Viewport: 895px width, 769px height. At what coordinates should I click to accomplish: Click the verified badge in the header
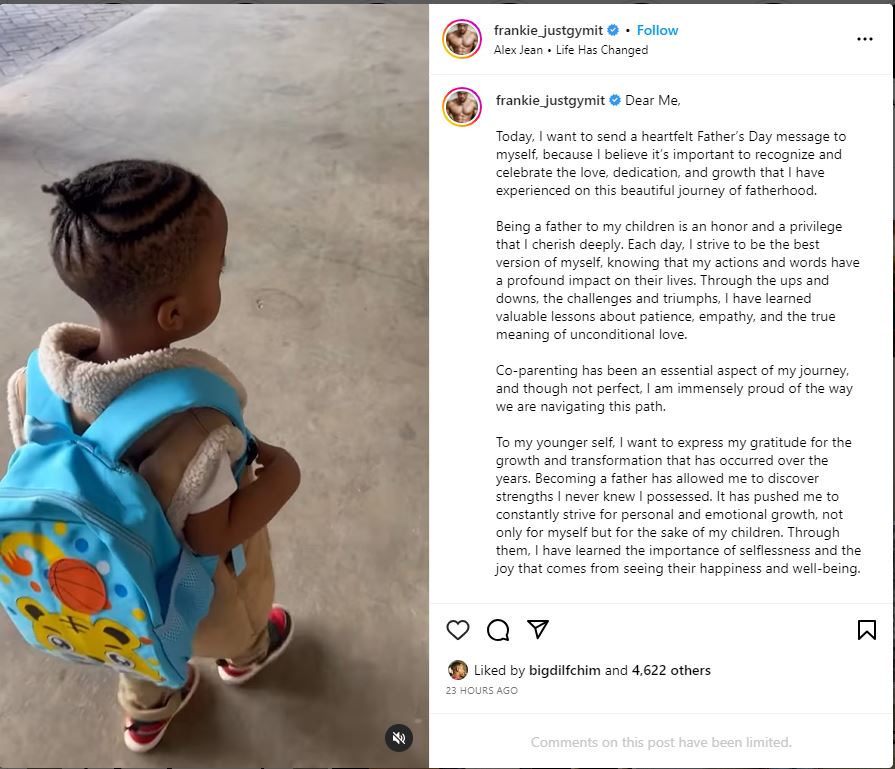613,30
